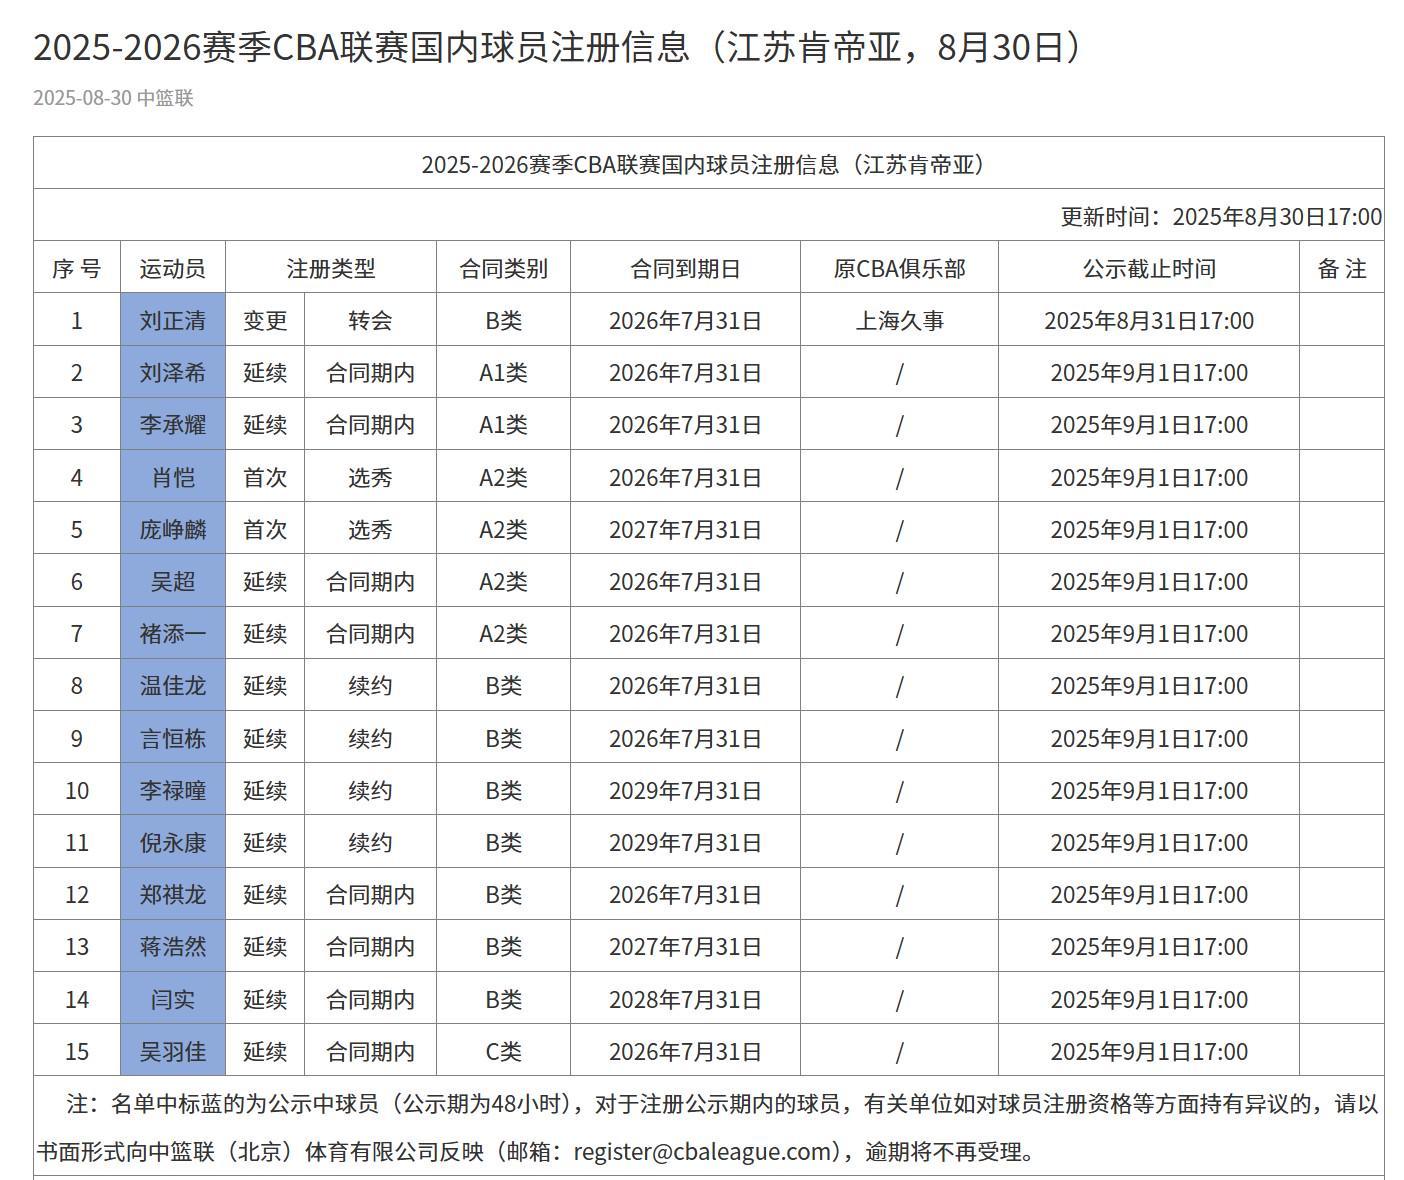Screen dimensions: 1404x1180
Task: Click player 褚添一 in the table
Action: pos(172,633)
